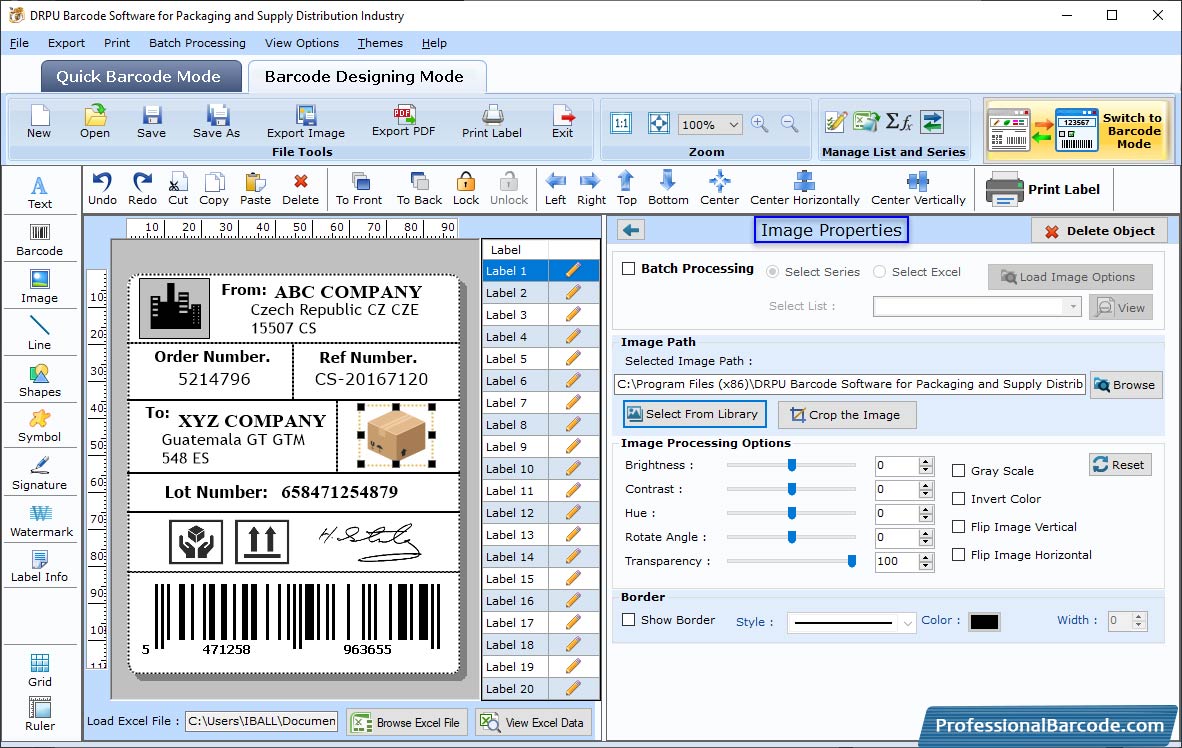Select the Barcode tool in sidebar

coord(40,240)
